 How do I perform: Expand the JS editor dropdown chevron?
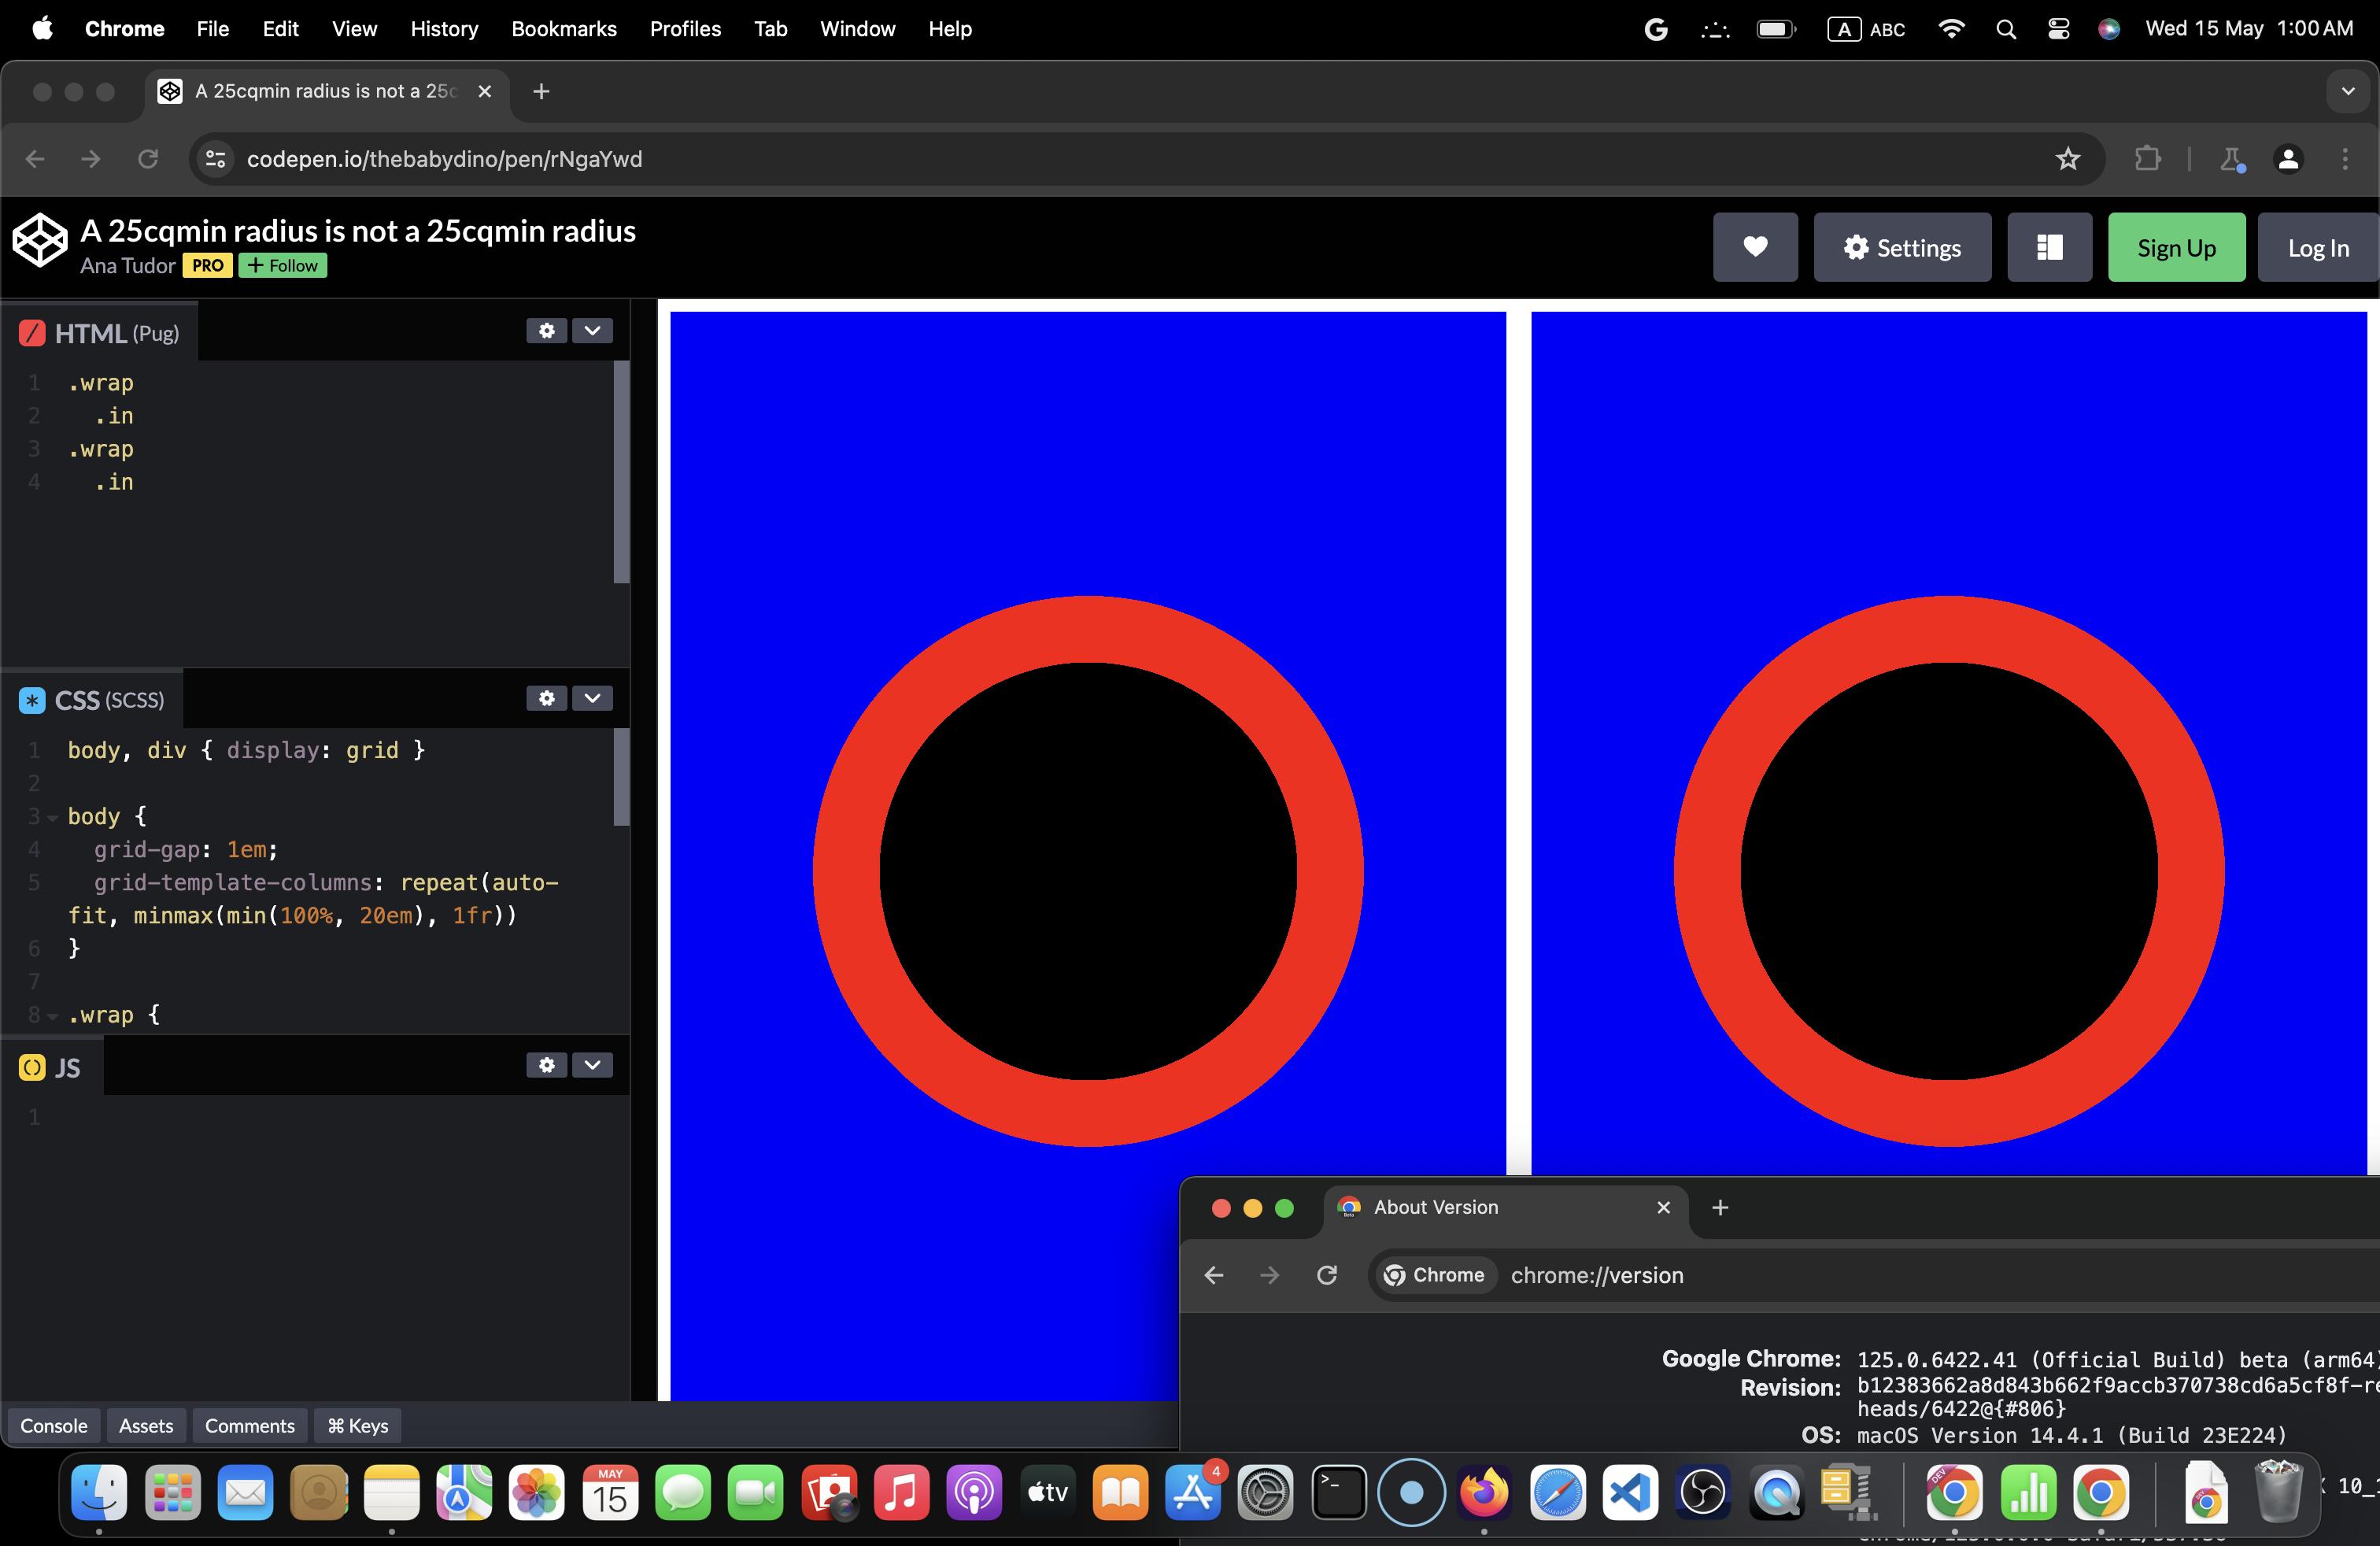coord(592,1065)
